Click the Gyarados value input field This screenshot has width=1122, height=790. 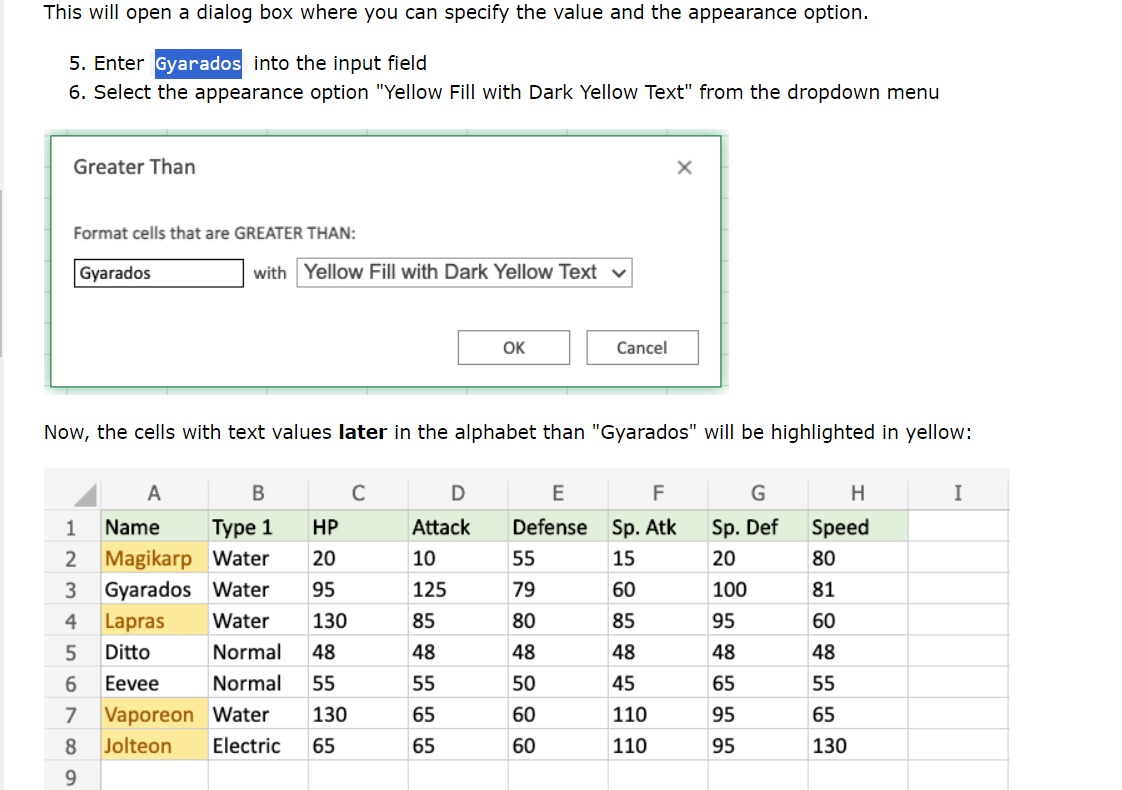[159, 273]
